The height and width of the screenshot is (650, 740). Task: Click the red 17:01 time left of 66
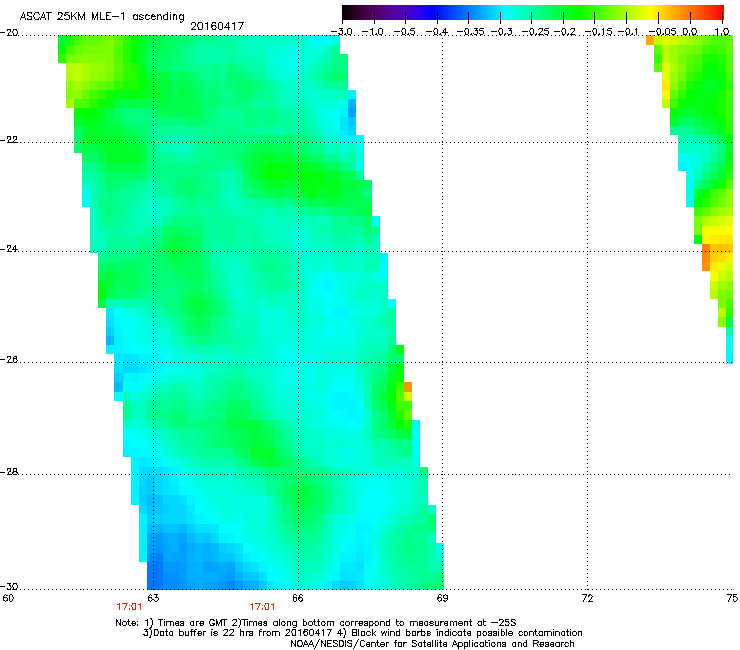(x=262, y=607)
